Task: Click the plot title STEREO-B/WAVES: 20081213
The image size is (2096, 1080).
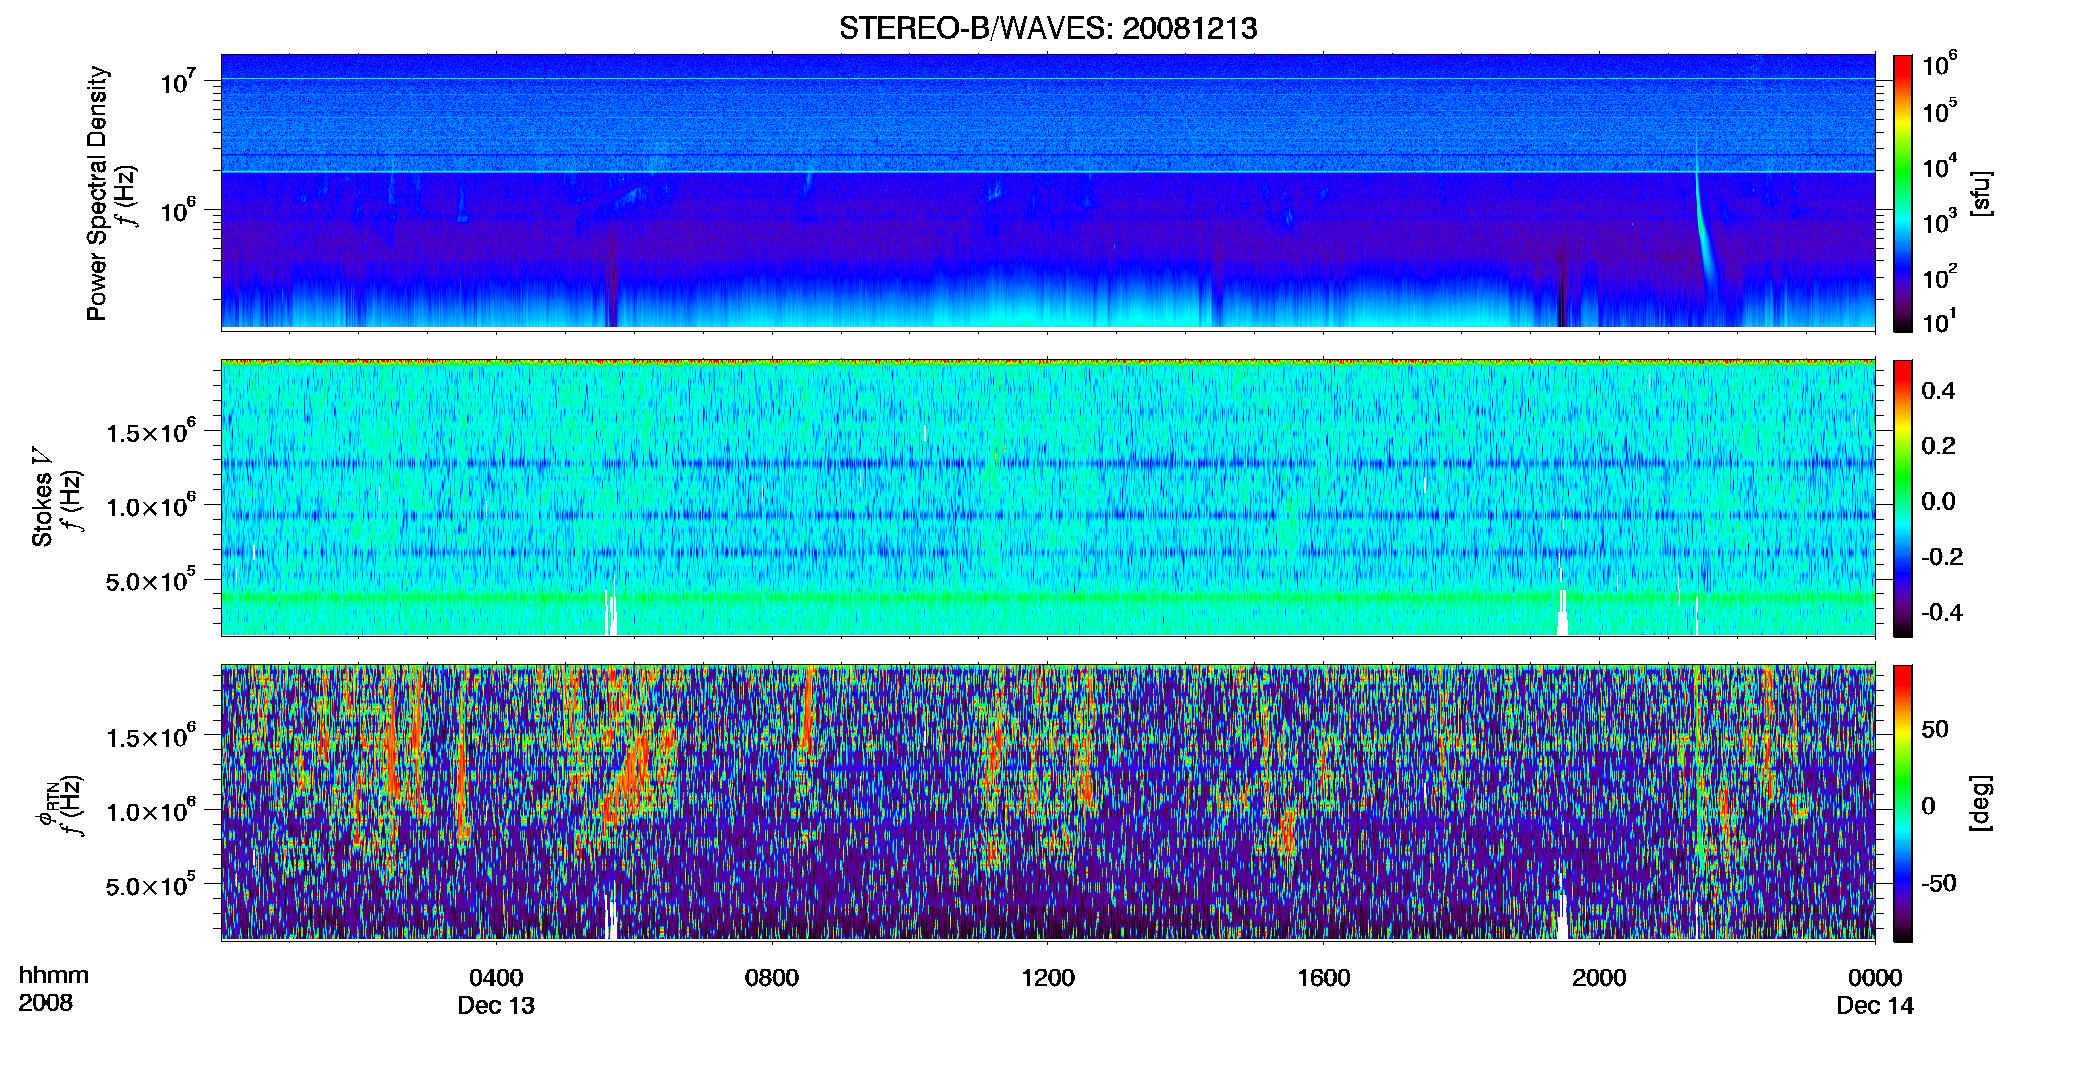Action: pos(1048,28)
